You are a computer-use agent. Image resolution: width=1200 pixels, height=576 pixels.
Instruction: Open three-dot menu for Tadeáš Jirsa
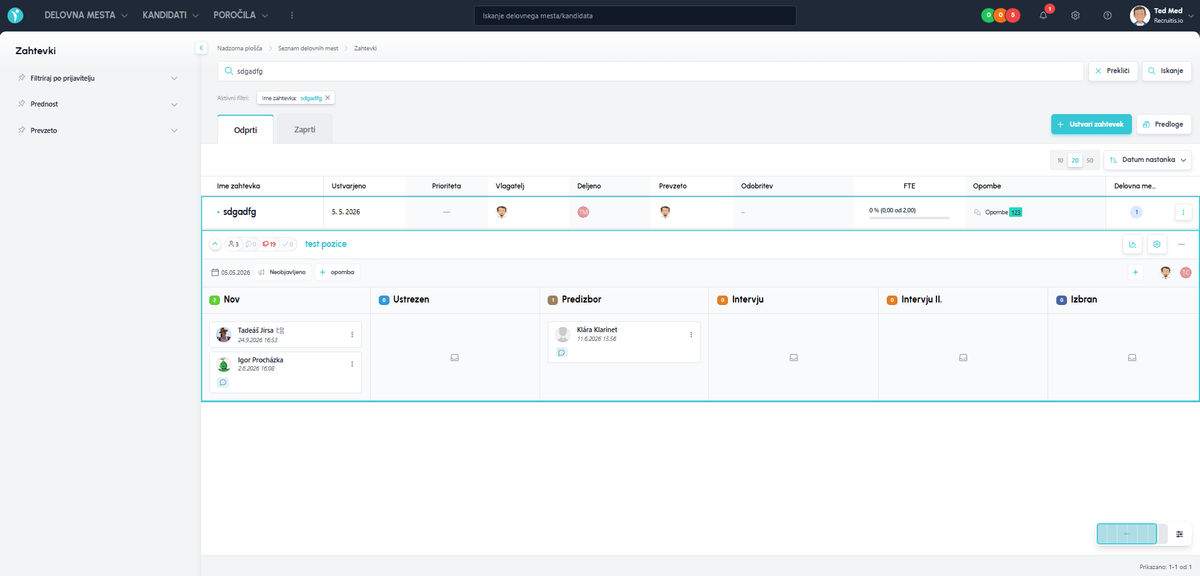(352, 334)
